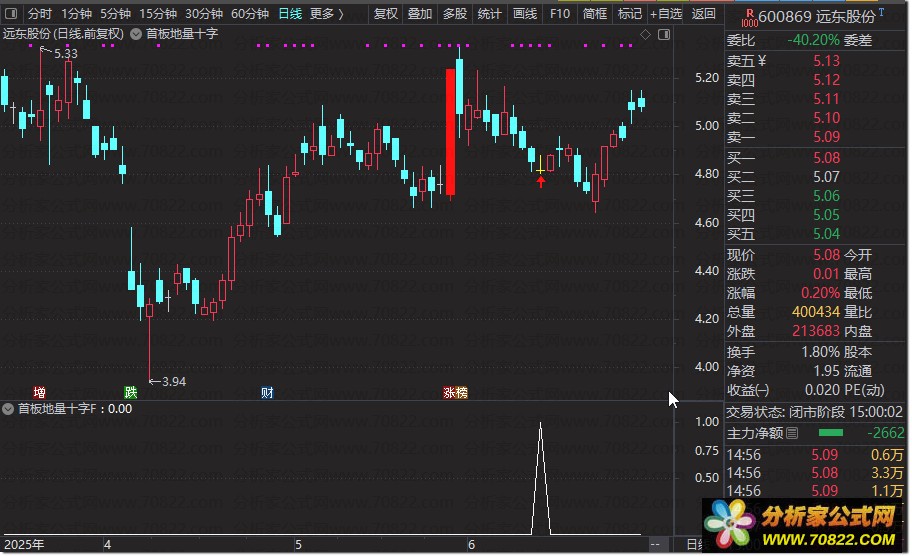Screen dimensions: 912x556
Task: Open the 复权 adjustment option
Action: (385, 13)
